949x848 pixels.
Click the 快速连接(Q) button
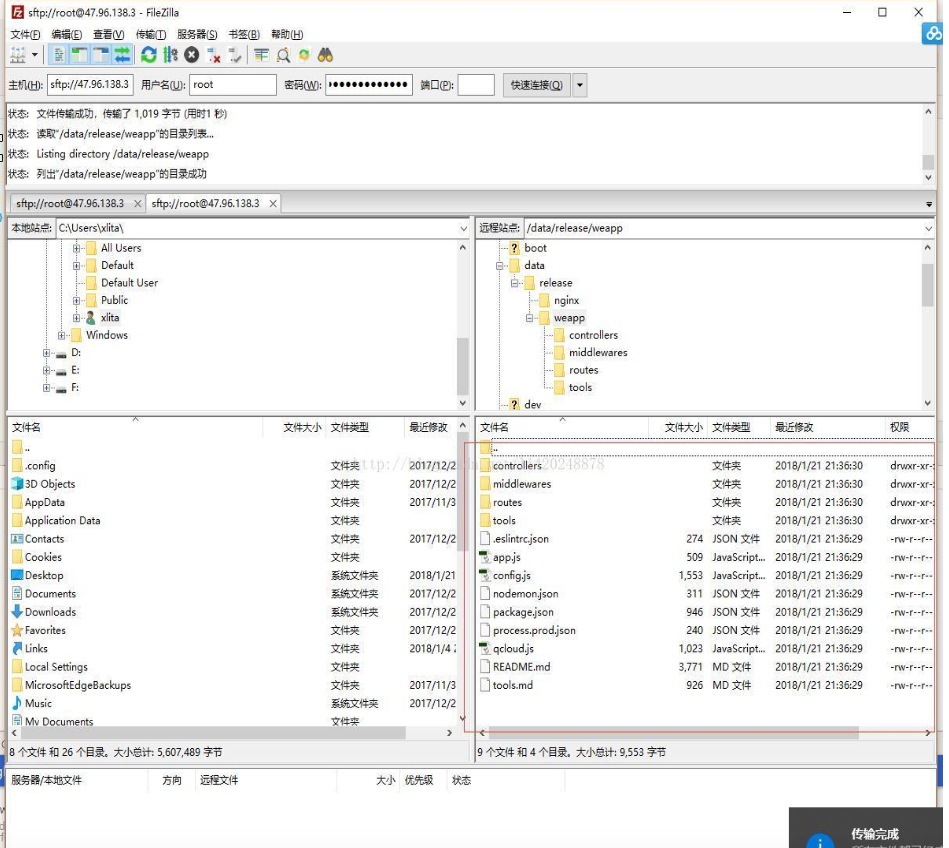click(536, 85)
